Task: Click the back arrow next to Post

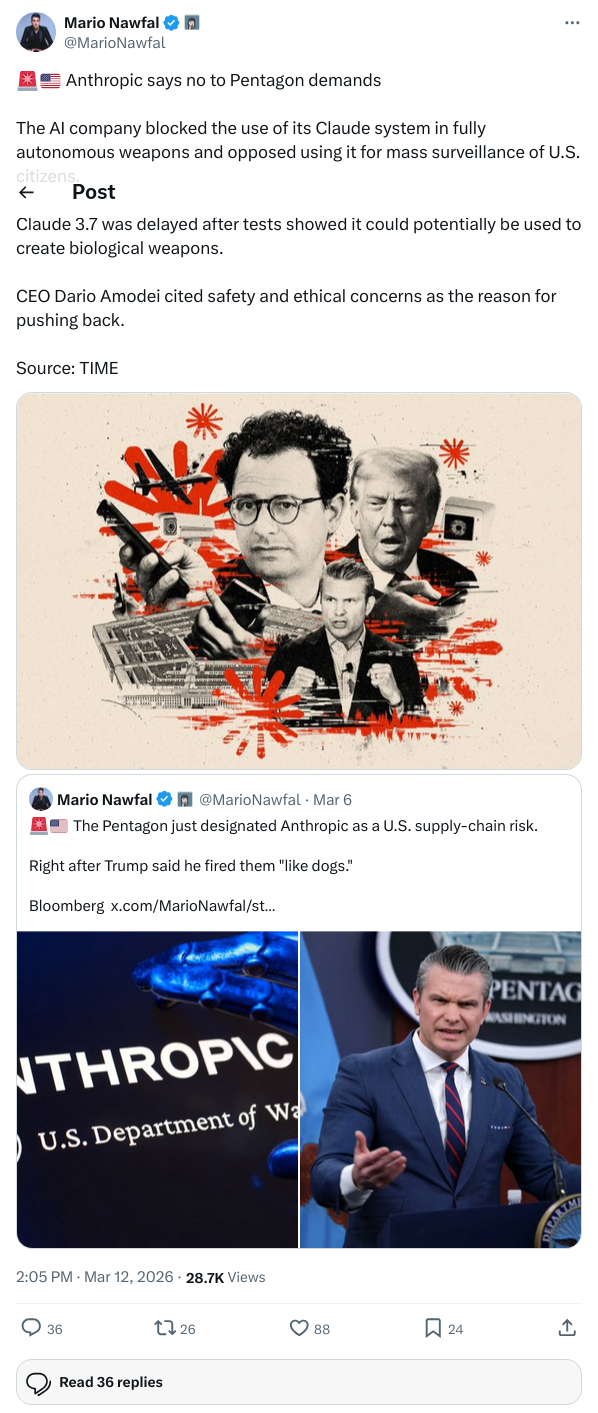Action: coord(27,192)
